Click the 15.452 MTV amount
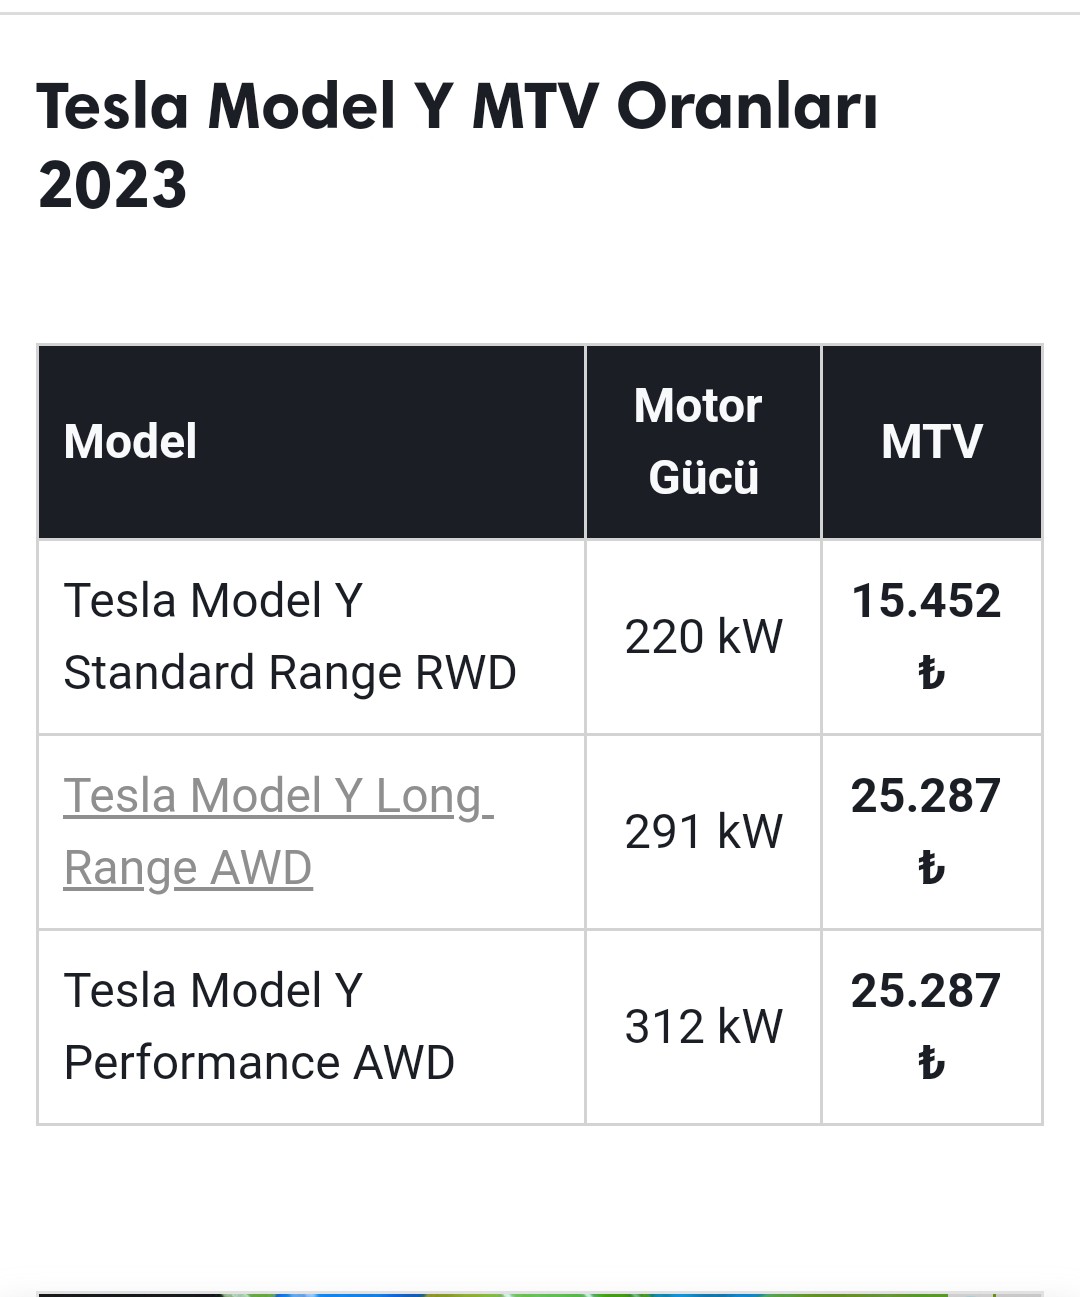This screenshot has width=1080, height=1297. point(926,602)
